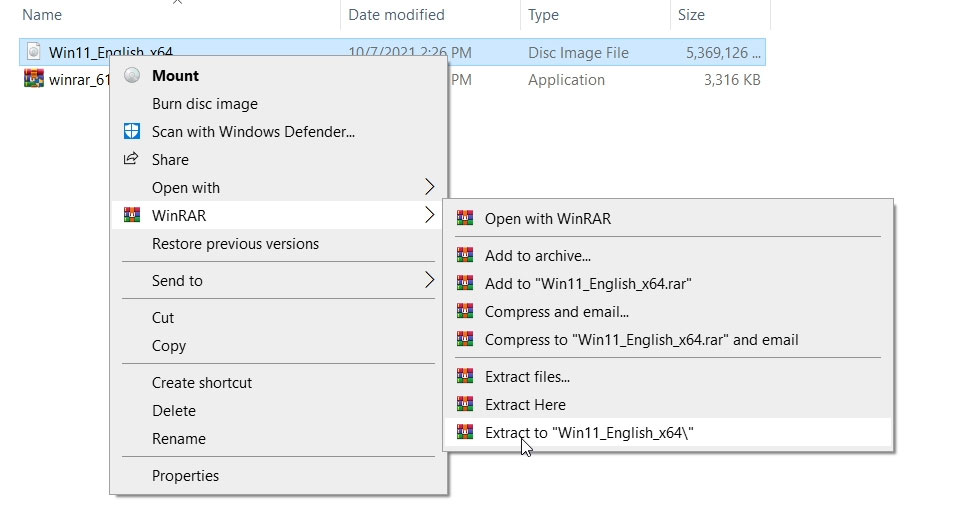Screen dimensions: 976x531
Task: Select Extract files... option
Action: coord(527,377)
